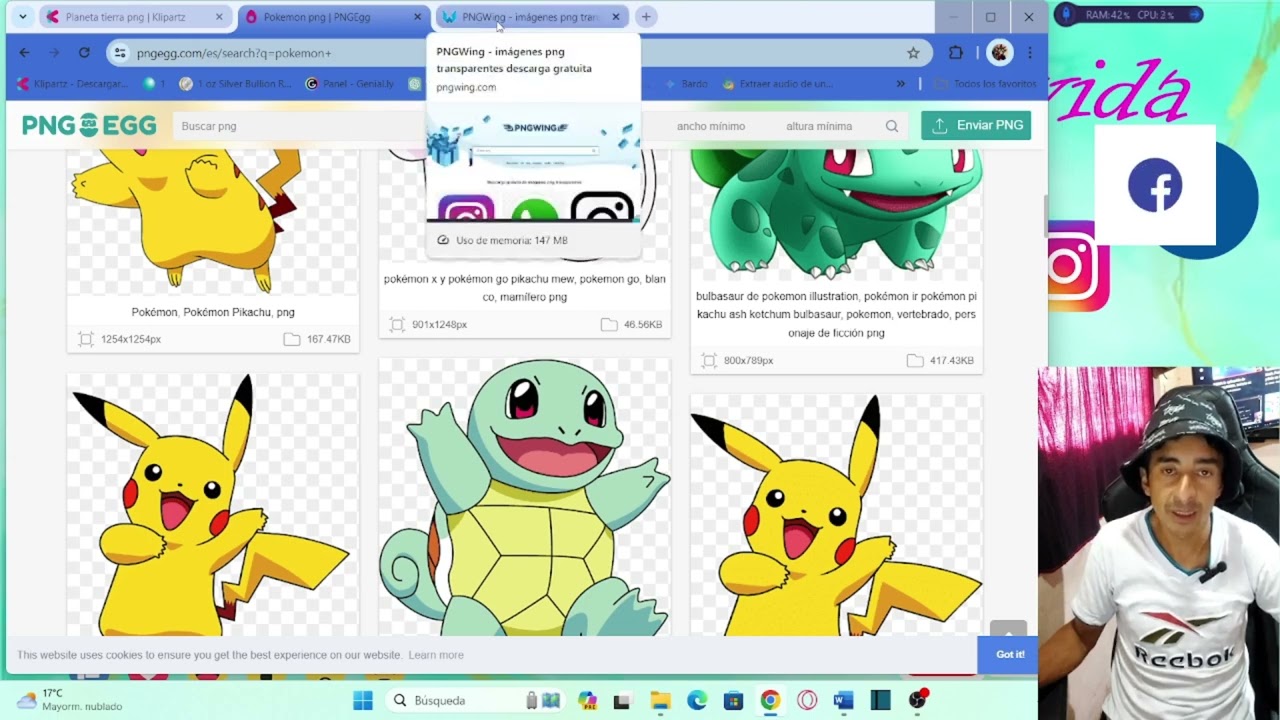The height and width of the screenshot is (720, 1280).
Task: Open the green Bulbasaur illustration thumbnail
Action: coord(837,214)
